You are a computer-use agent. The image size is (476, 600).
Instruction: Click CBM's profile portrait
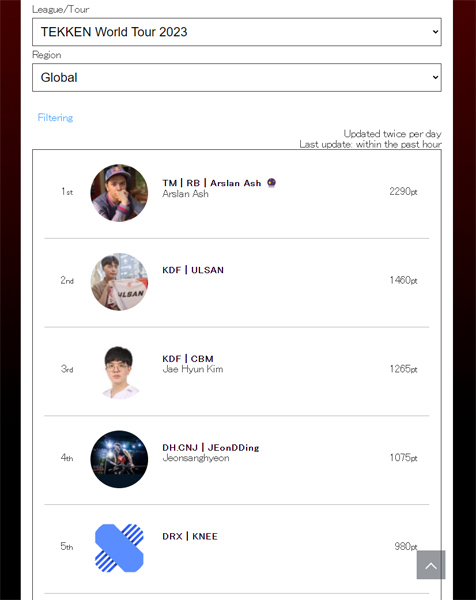pos(119,371)
